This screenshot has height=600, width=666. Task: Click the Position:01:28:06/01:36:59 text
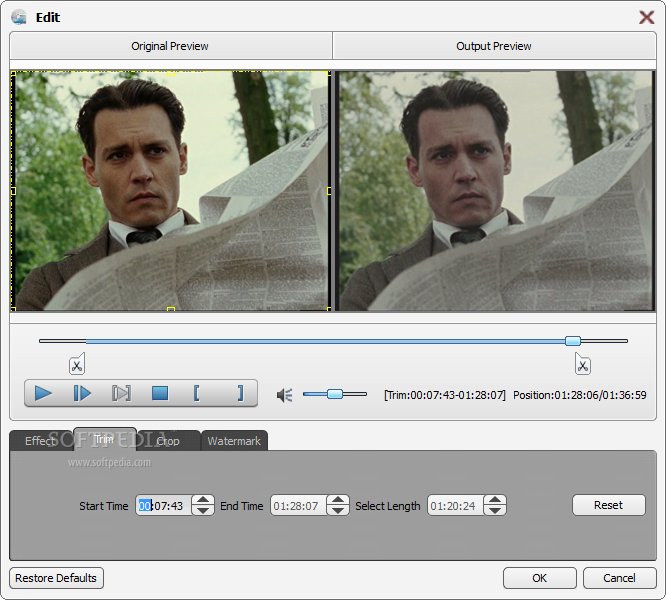(580, 395)
